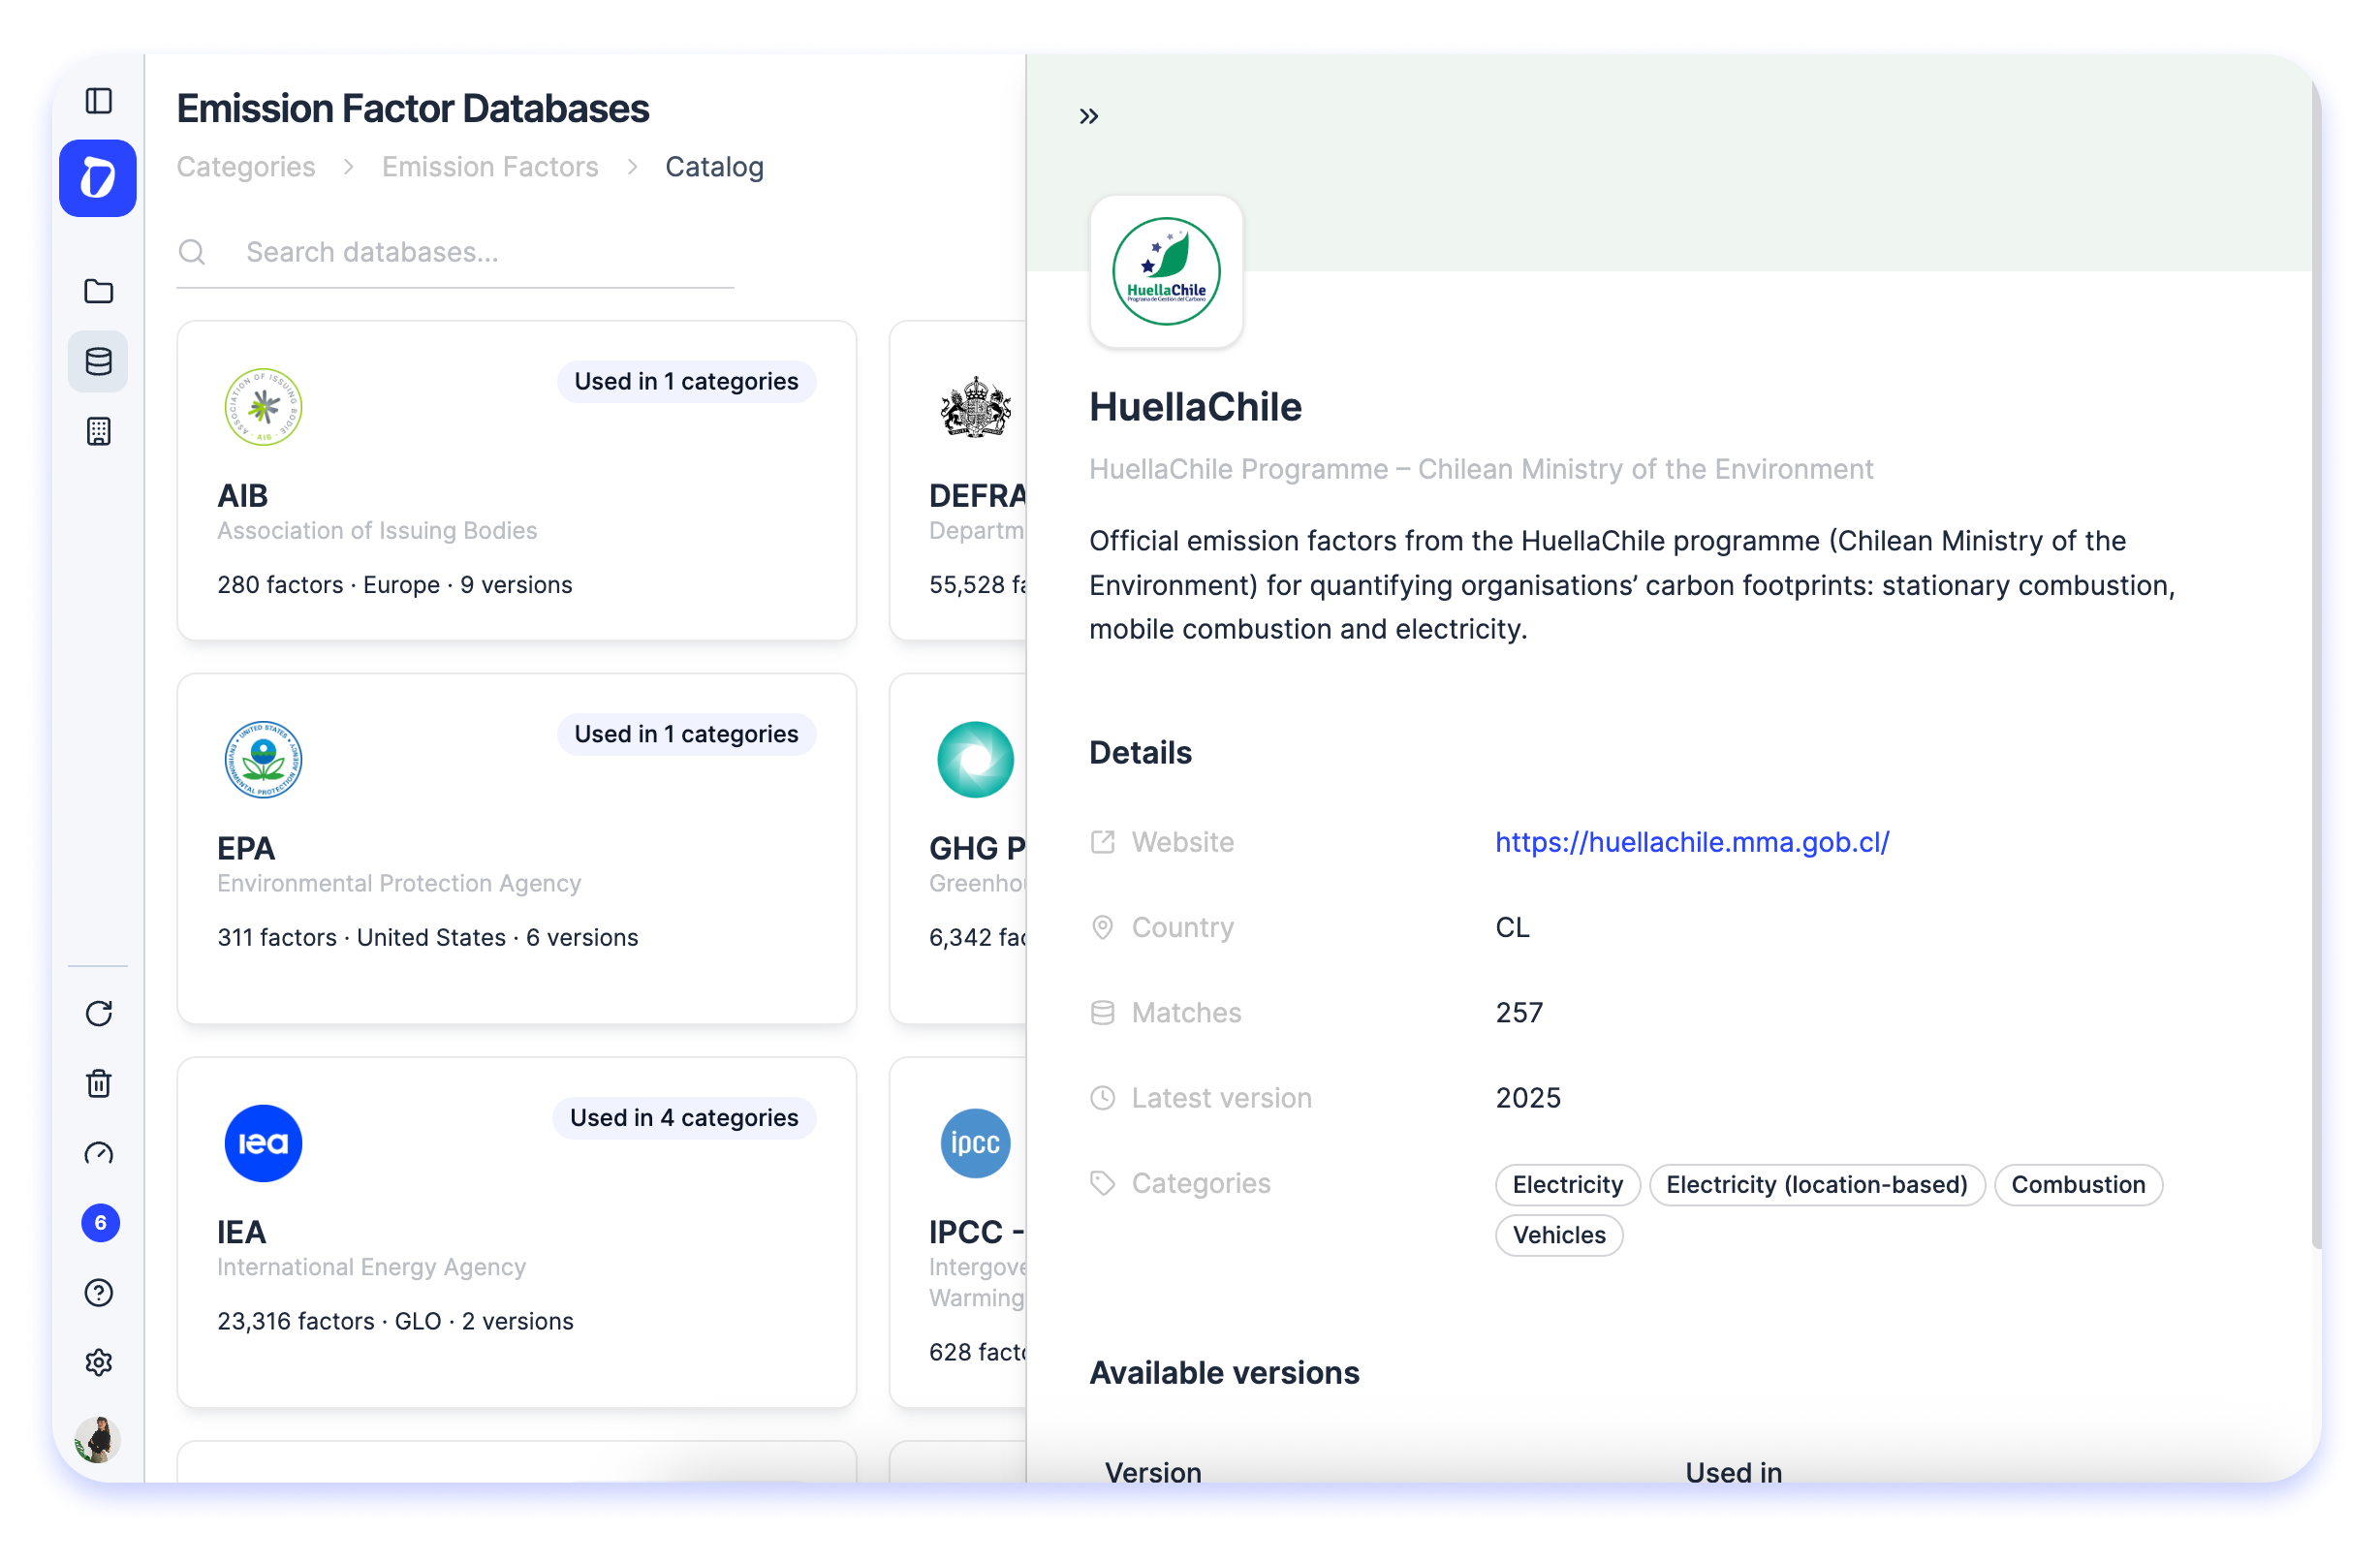Click the refresh icon in sidebar

99,1015
